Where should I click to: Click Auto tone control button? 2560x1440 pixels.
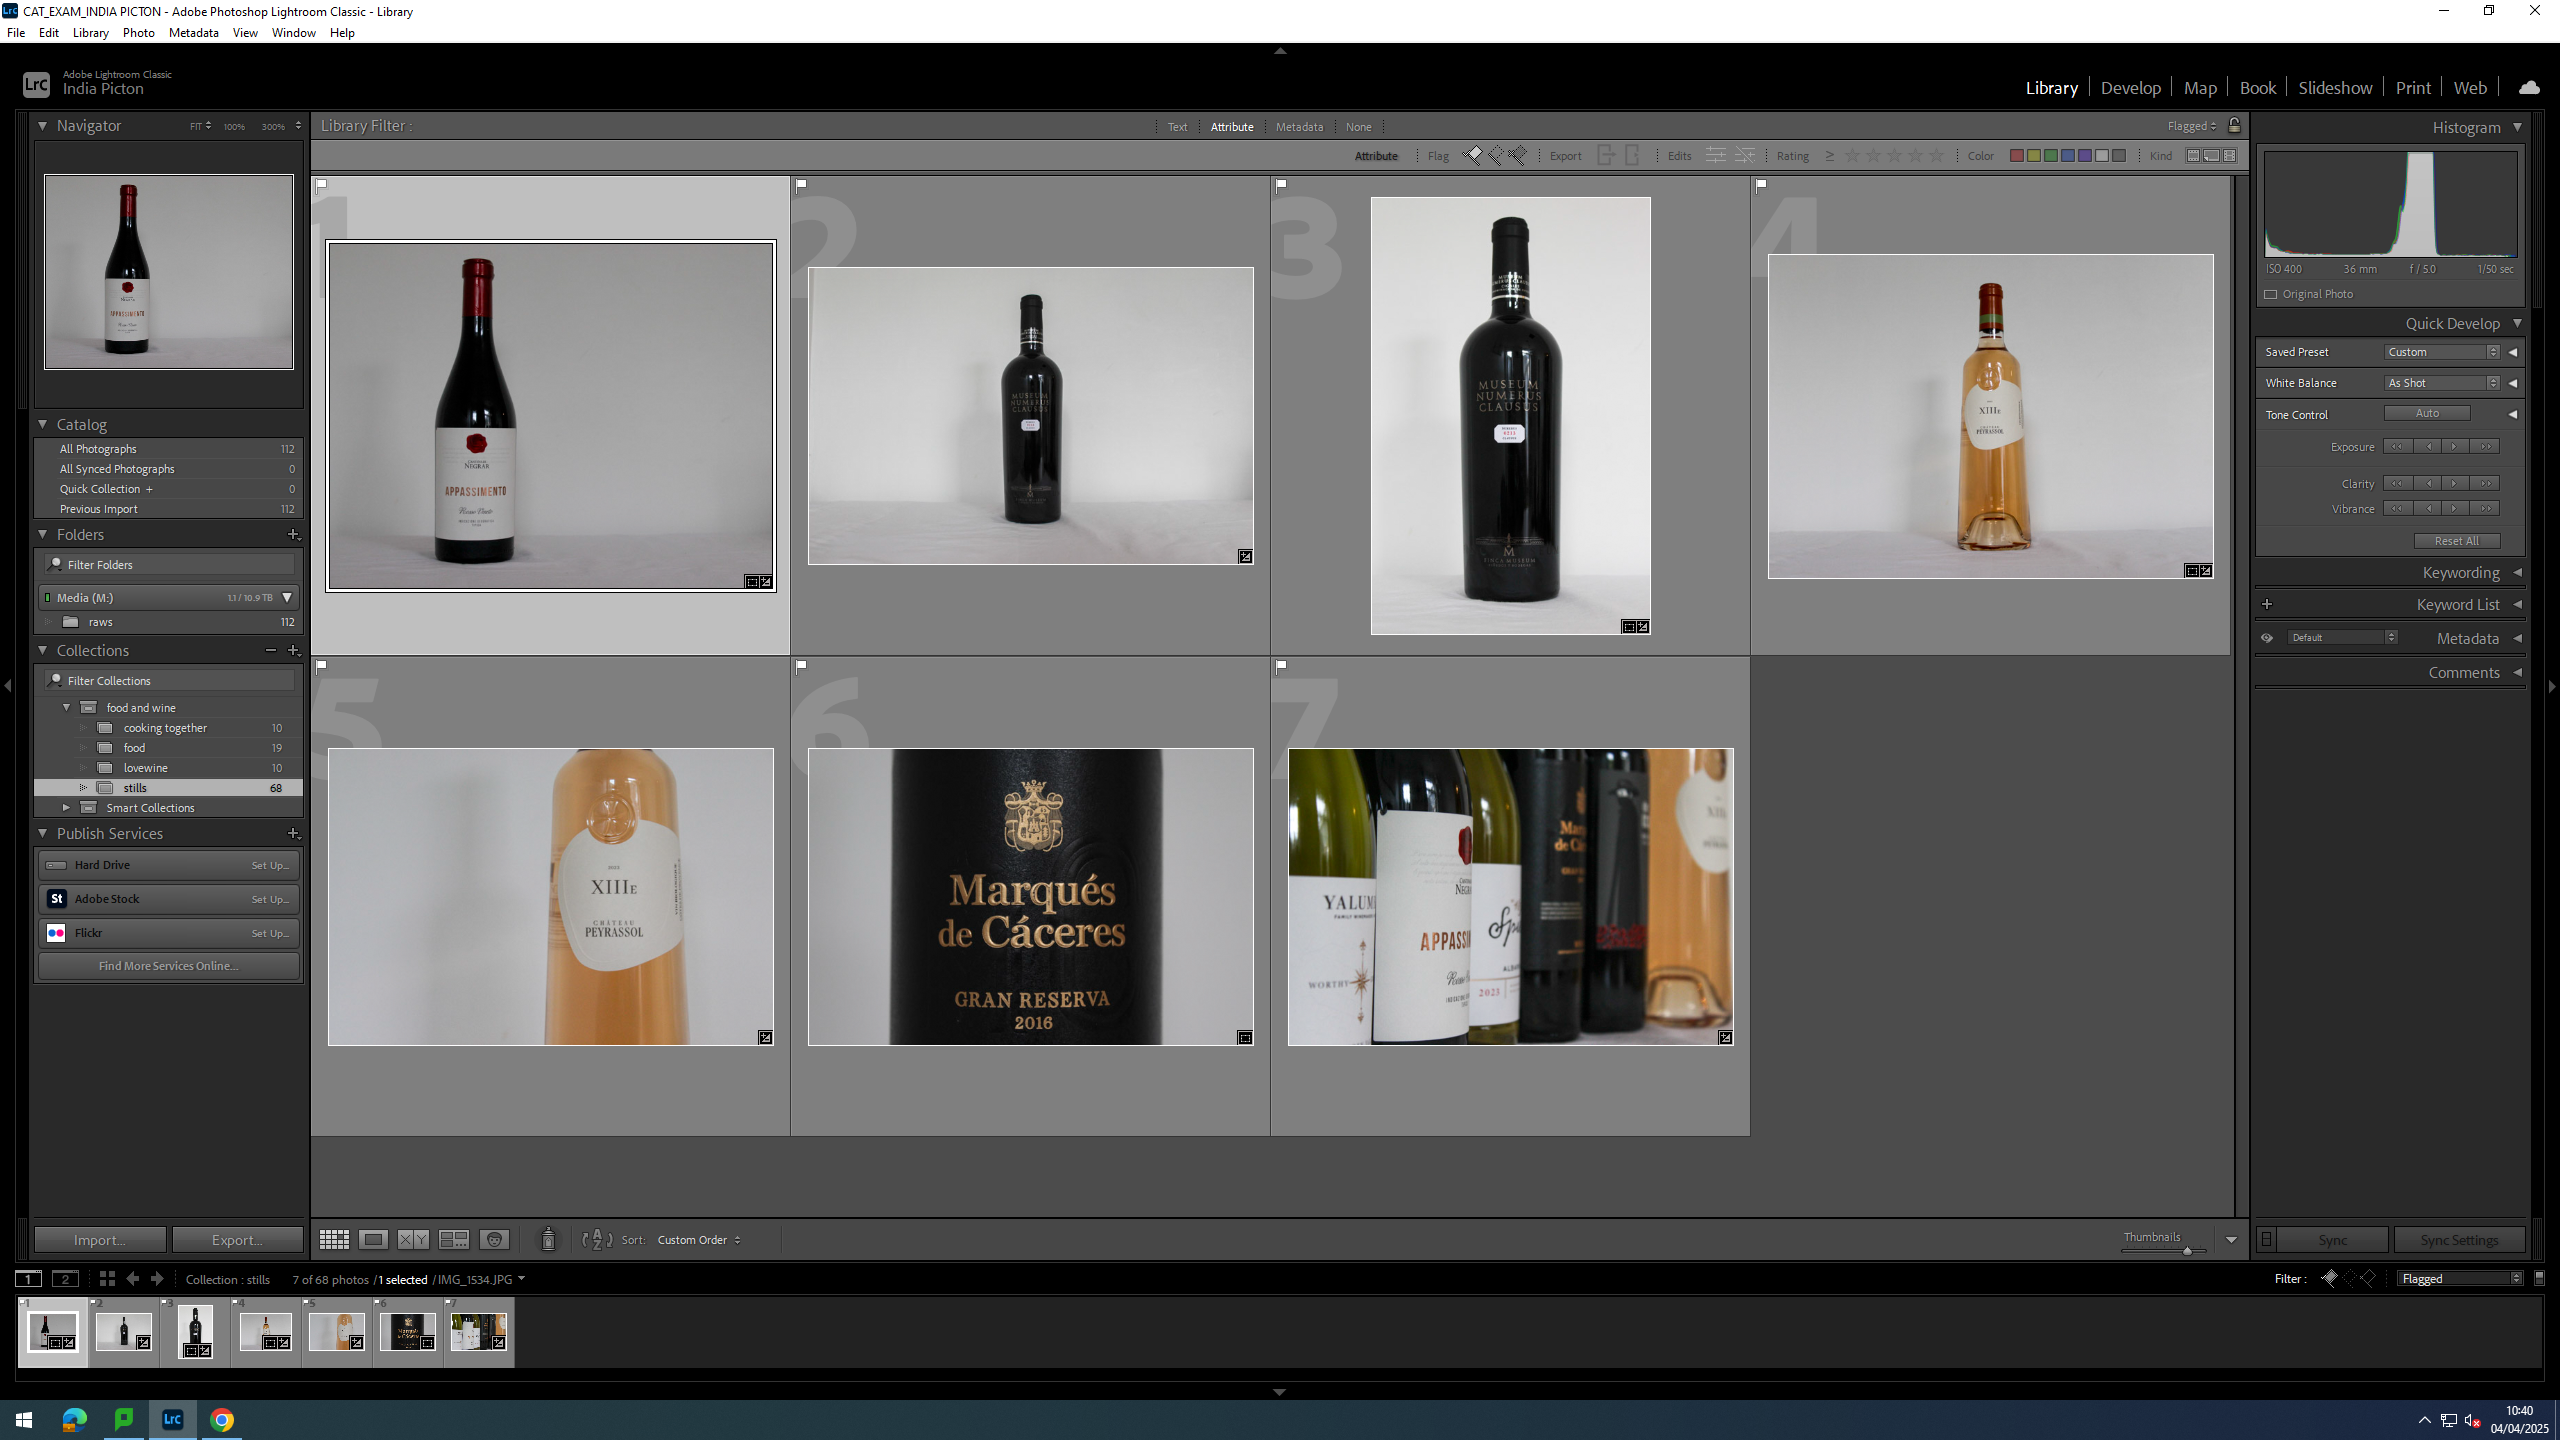(x=2427, y=414)
